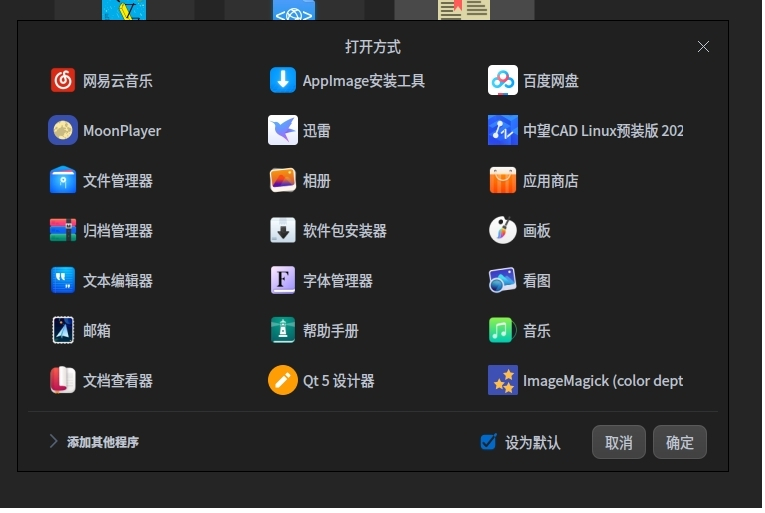Choose the 软件包安装器 installer icon
Screen dimensions: 765x513
283,230
